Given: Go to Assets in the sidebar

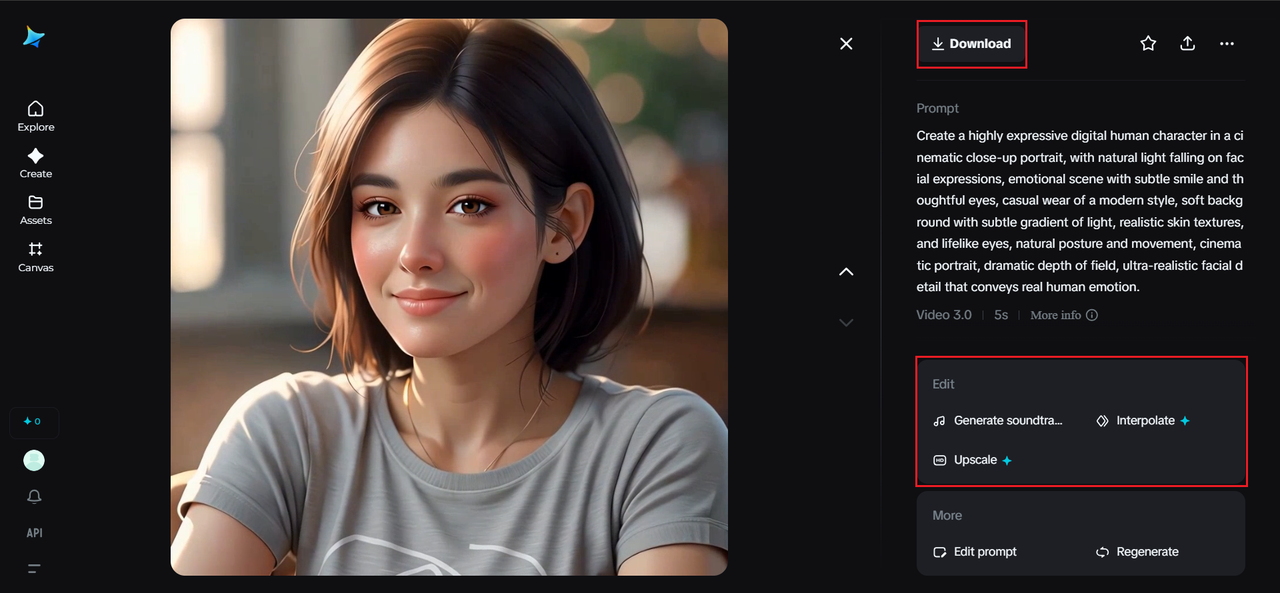Looking at the screenshot, I should (x=35, y=209).
